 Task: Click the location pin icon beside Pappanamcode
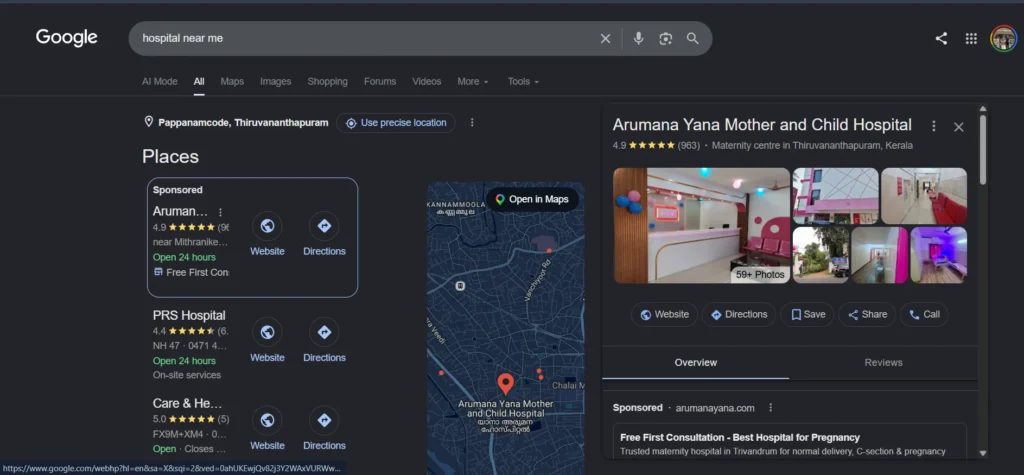[x=148, y=122]
